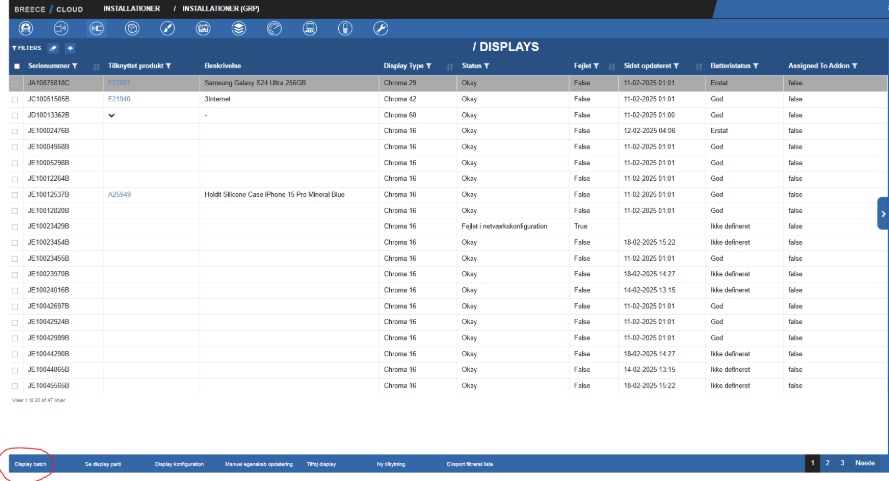
Task: Click the wrench settings icon in toolbar
Action: coord(380,28)
